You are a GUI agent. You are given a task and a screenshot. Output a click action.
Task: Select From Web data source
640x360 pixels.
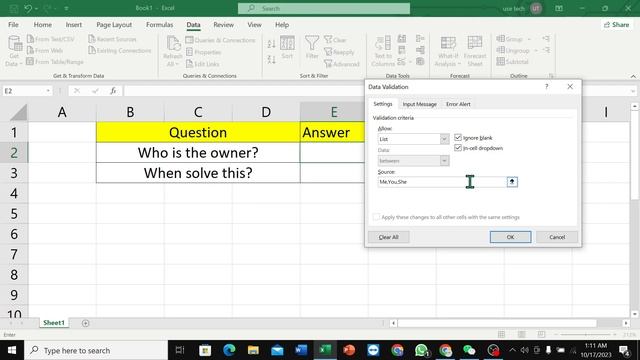tap(45, 51)
